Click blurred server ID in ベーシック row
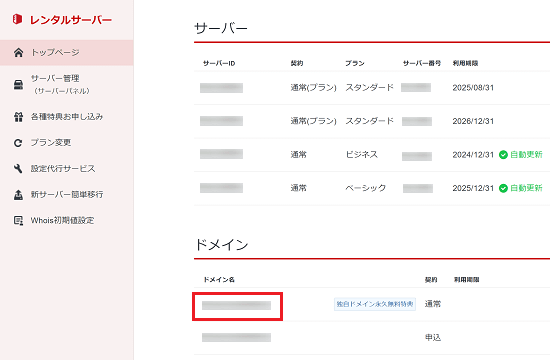This screenshot has height=360, width=550. [221, 188]
